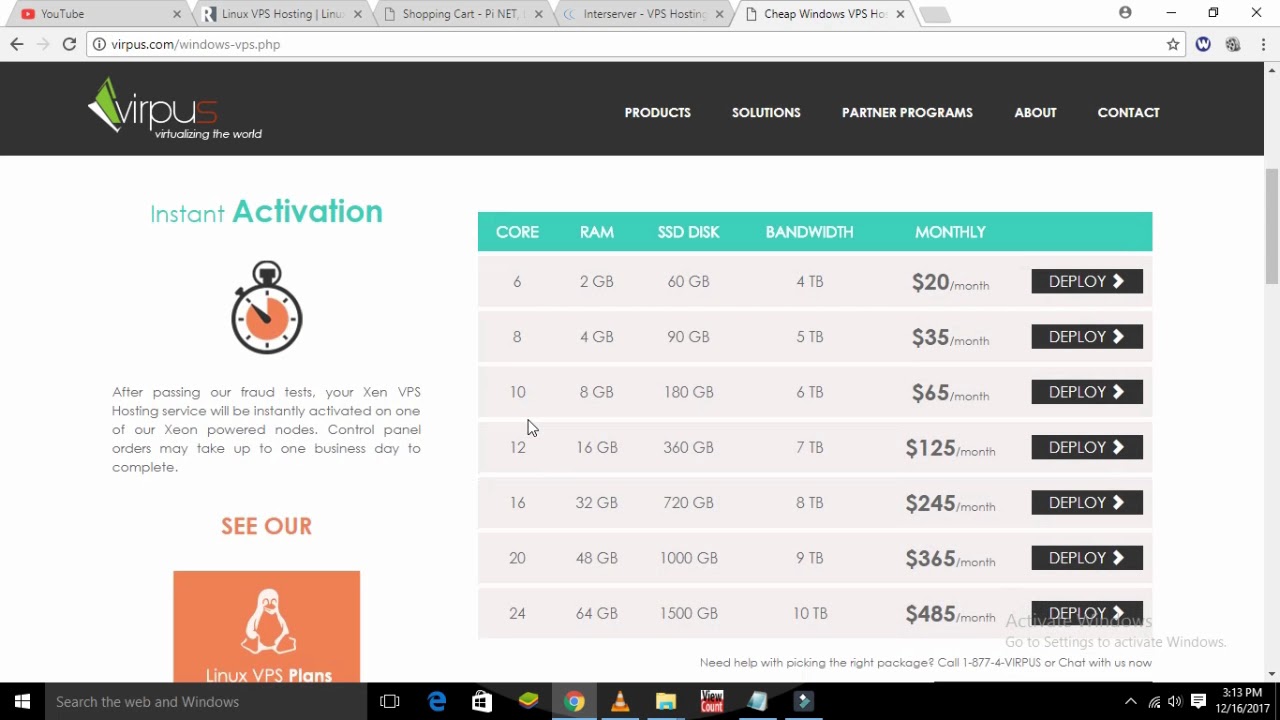Deploy the $125/month plan
The height and width of the screenshot is (720, 1280).
[1087, 447]
